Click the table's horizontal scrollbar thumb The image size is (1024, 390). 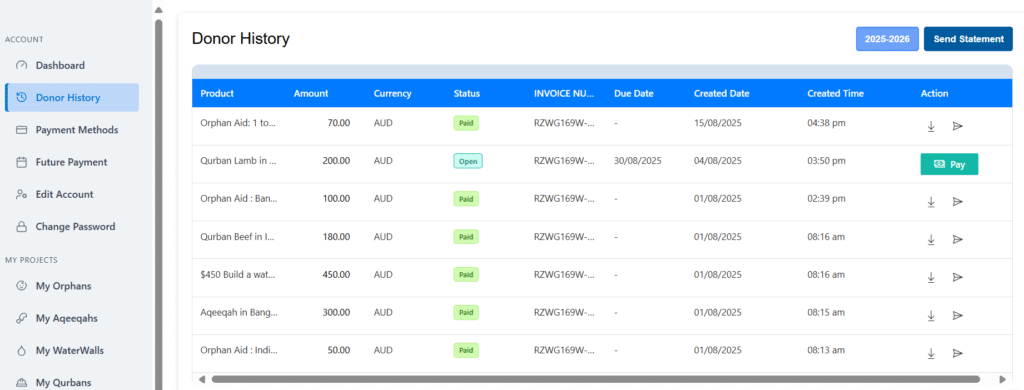click(x=596, y=379)
